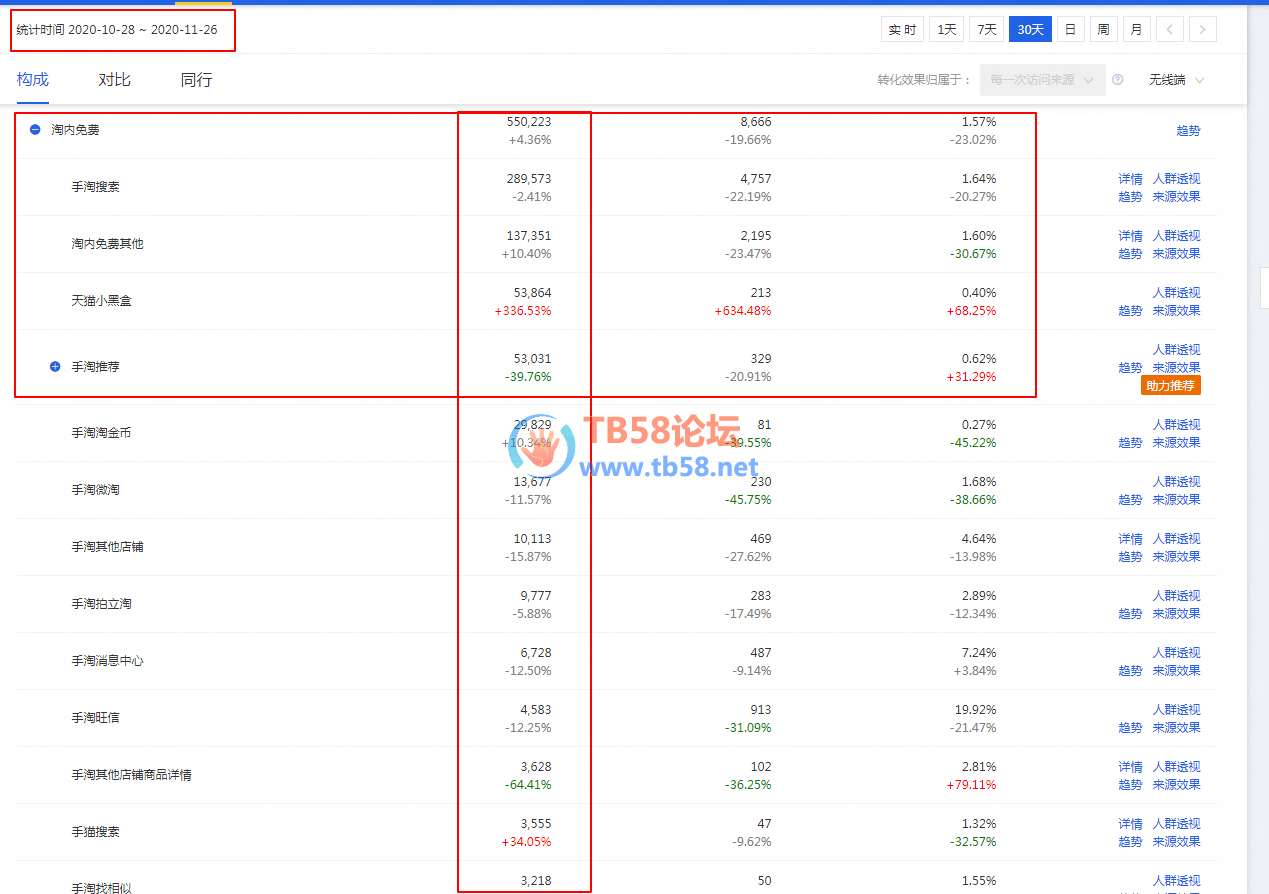Expand the 手淘推荐 row
Image resolution: width=1269 pixels, height=894 pixels.
[56, 367]
